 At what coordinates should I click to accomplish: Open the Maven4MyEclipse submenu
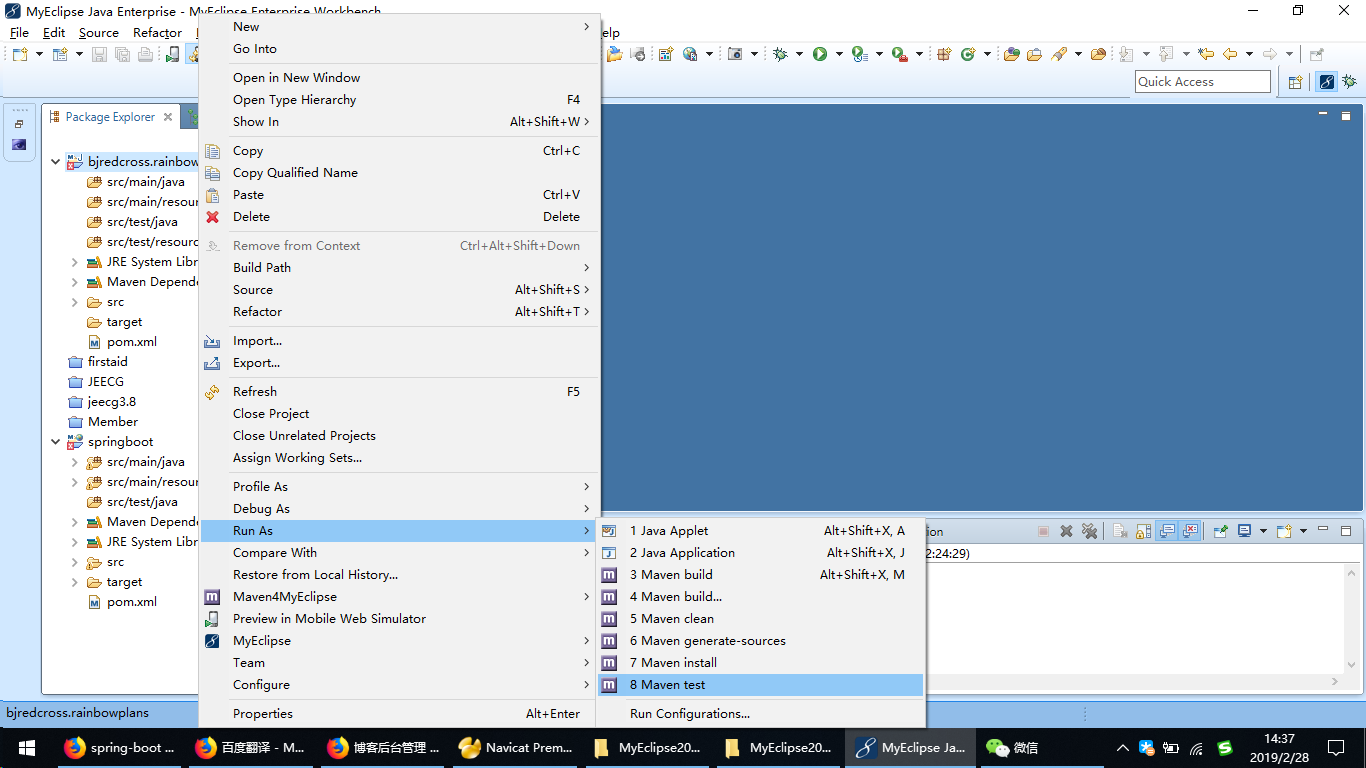click(x=399, y=597)
